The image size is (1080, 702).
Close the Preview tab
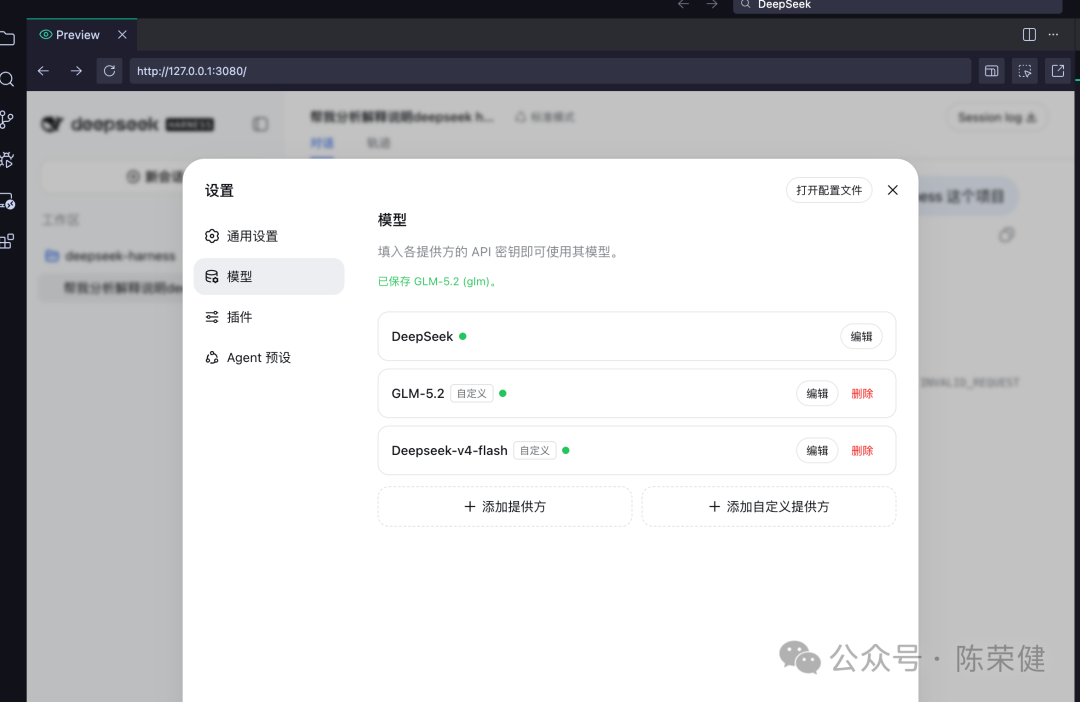point(122,34)
